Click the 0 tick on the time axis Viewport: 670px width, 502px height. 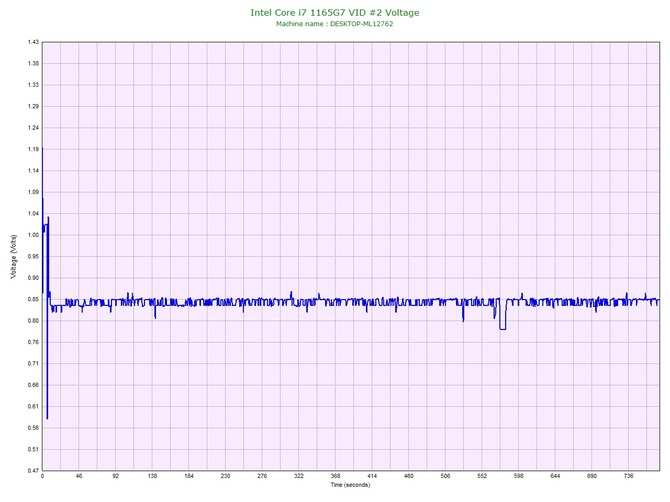tap(42, 476)
